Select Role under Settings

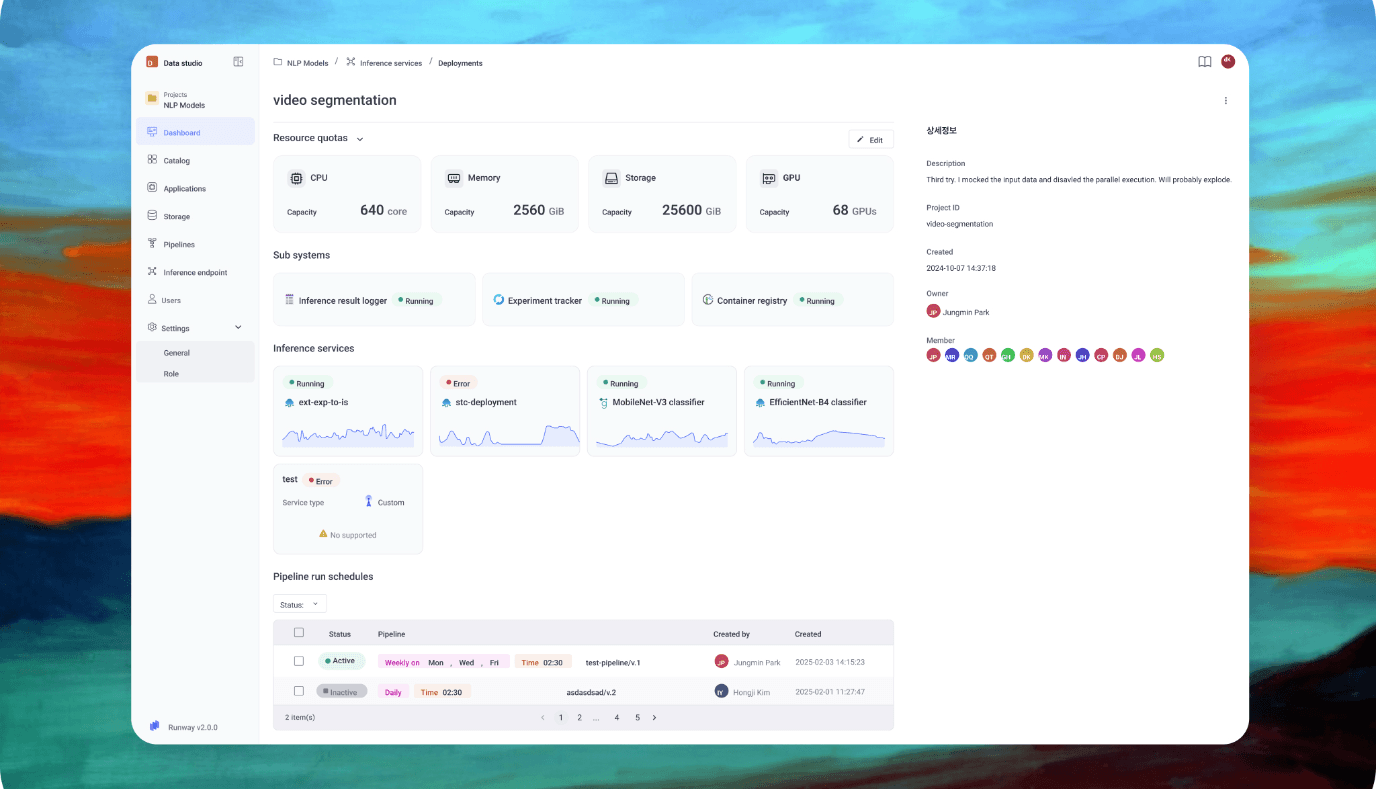[171, 374]
